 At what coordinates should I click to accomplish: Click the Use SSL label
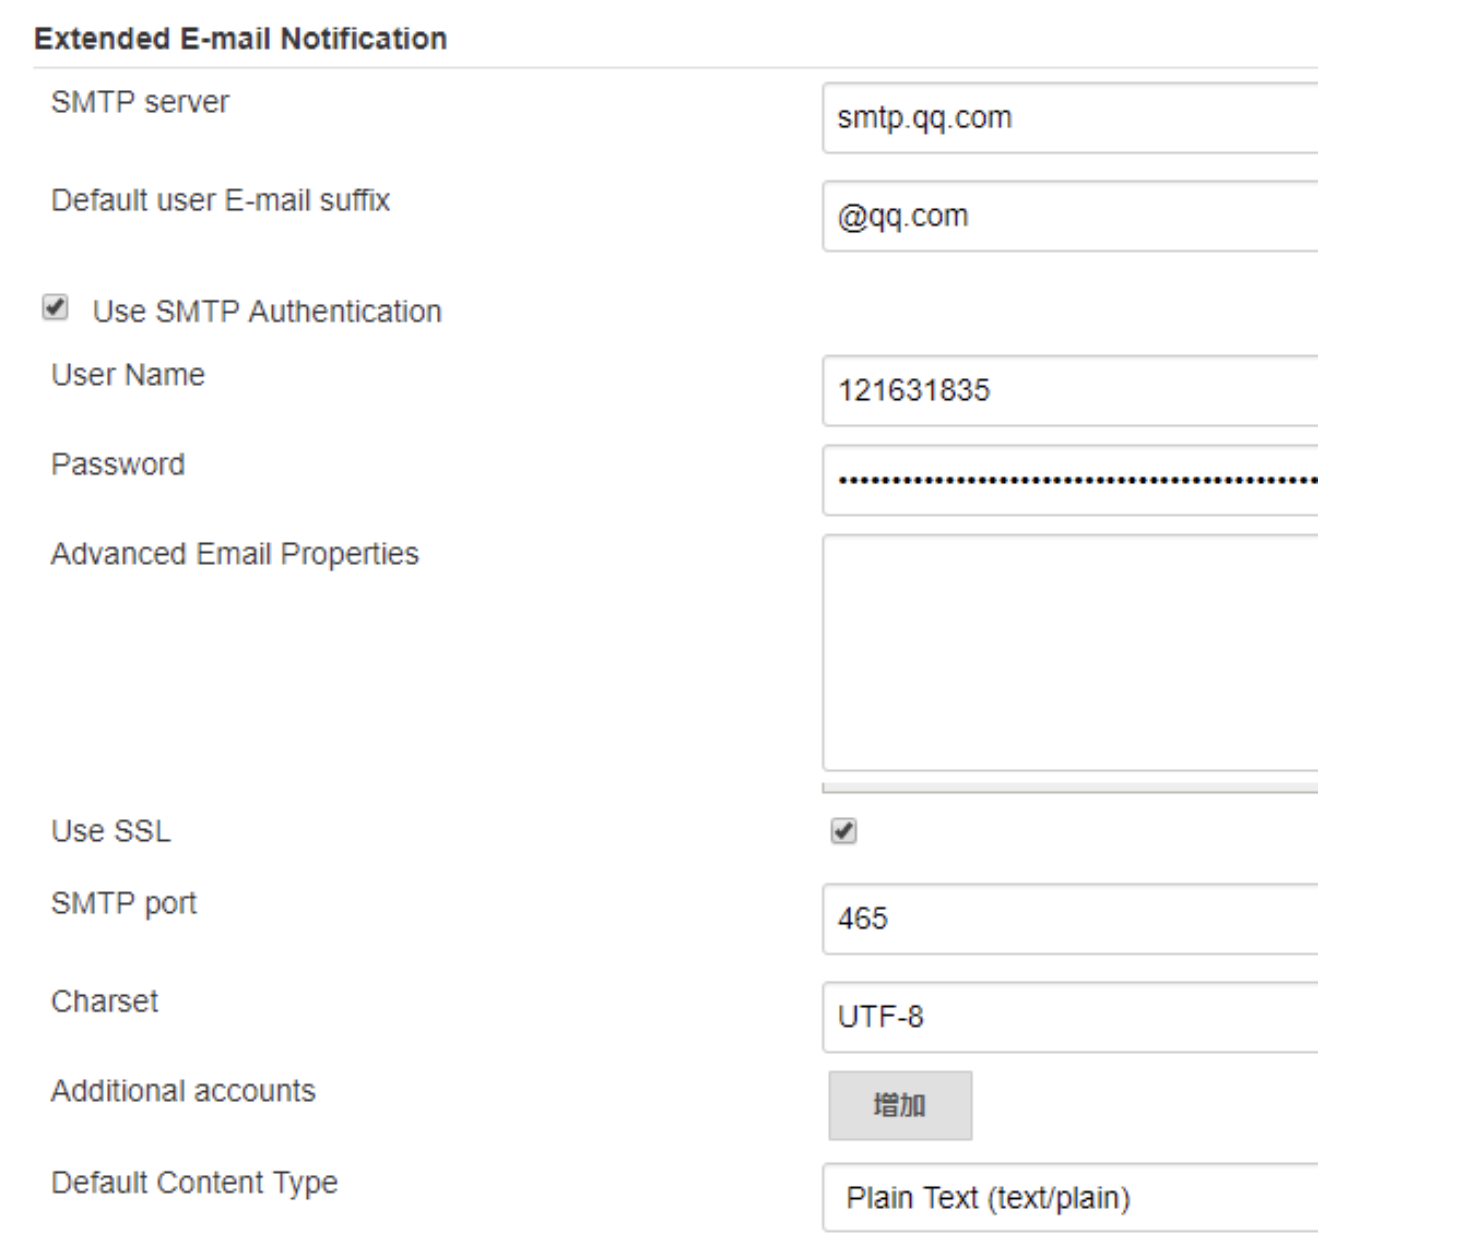(x=111, y=831)
